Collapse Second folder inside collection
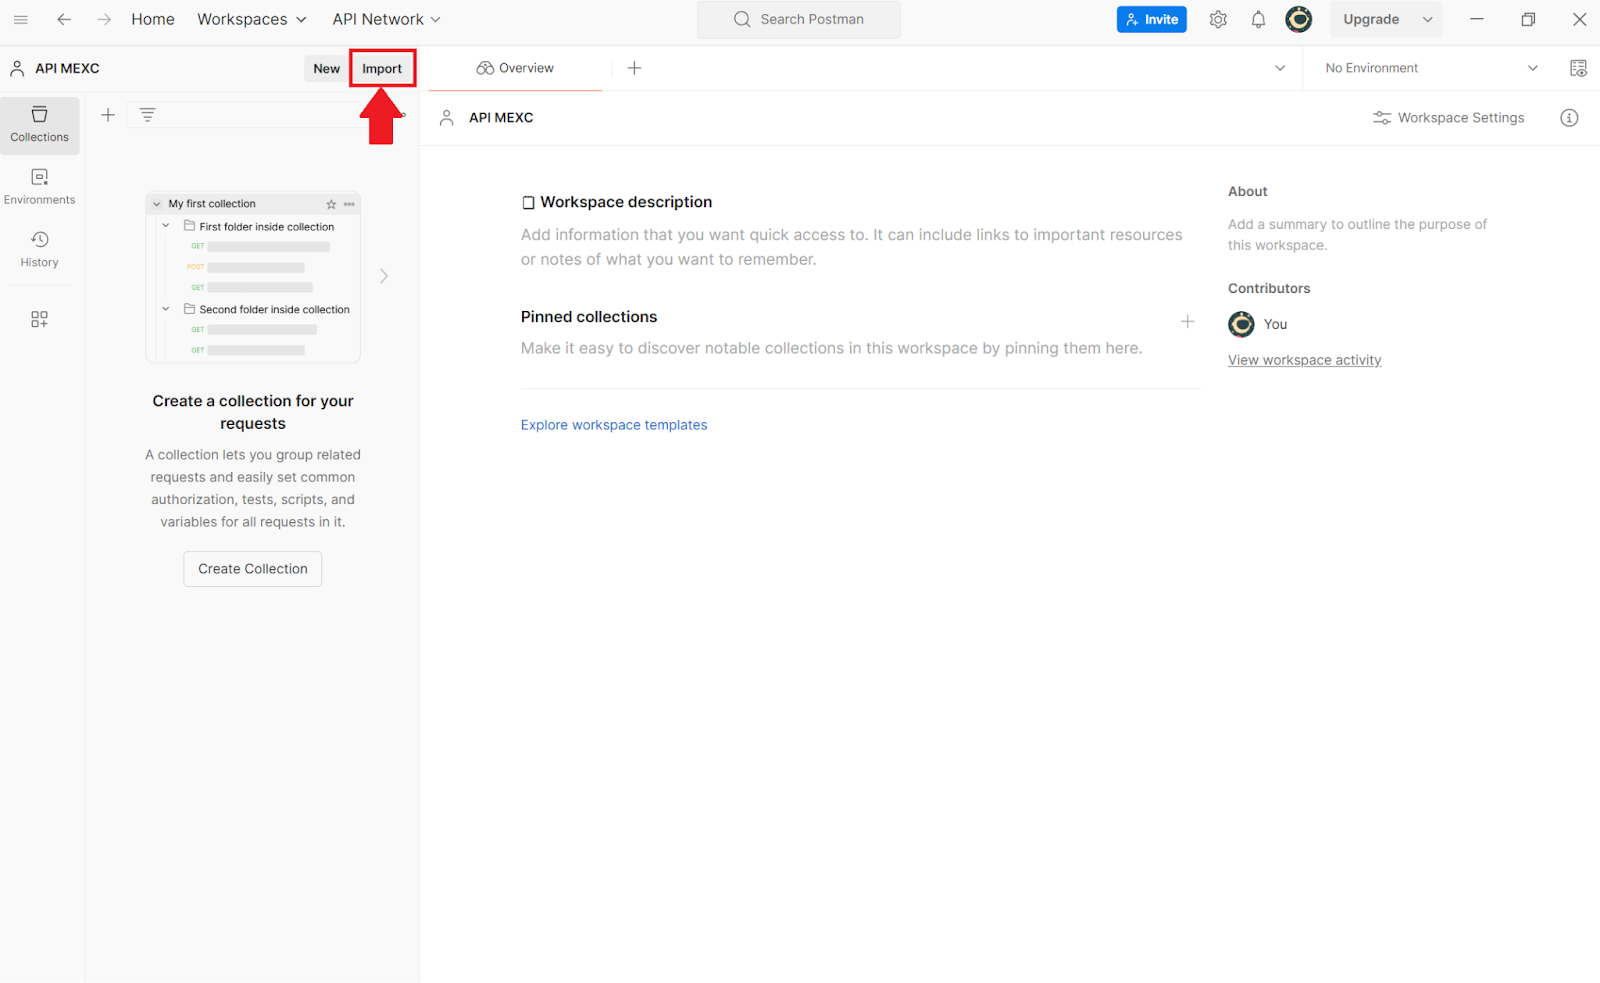The height and width of the screenshot is (983, 1600). point(166,309)
